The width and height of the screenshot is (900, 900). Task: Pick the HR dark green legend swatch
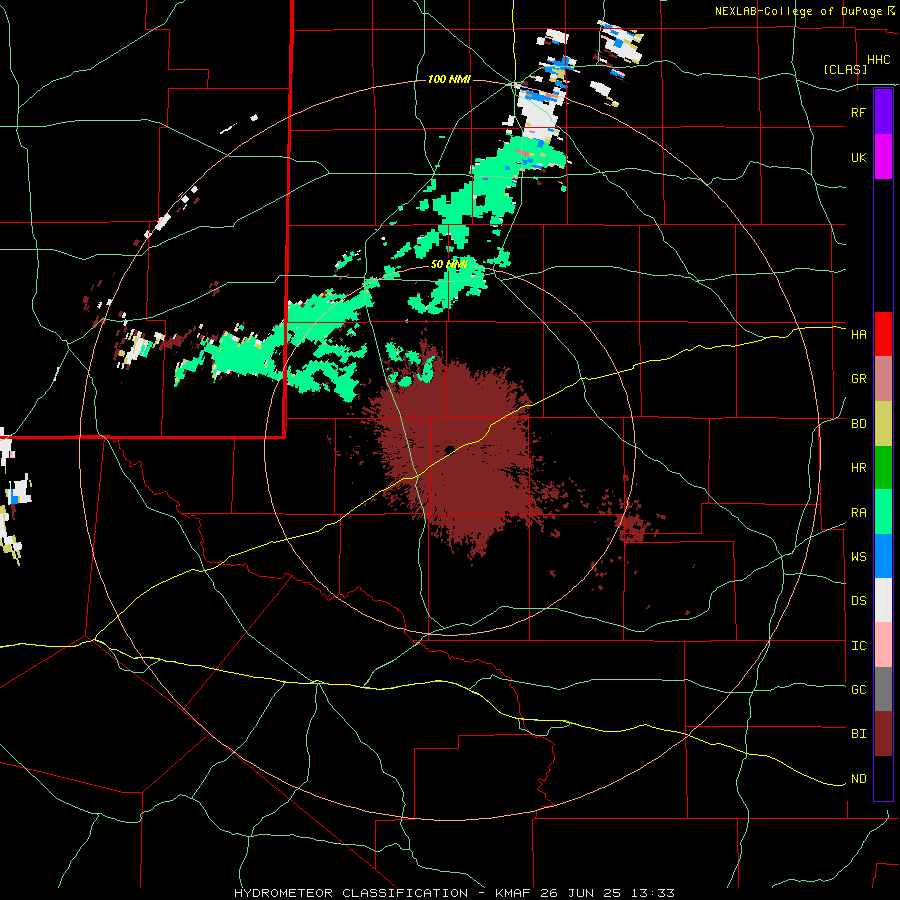click(883, 468)
